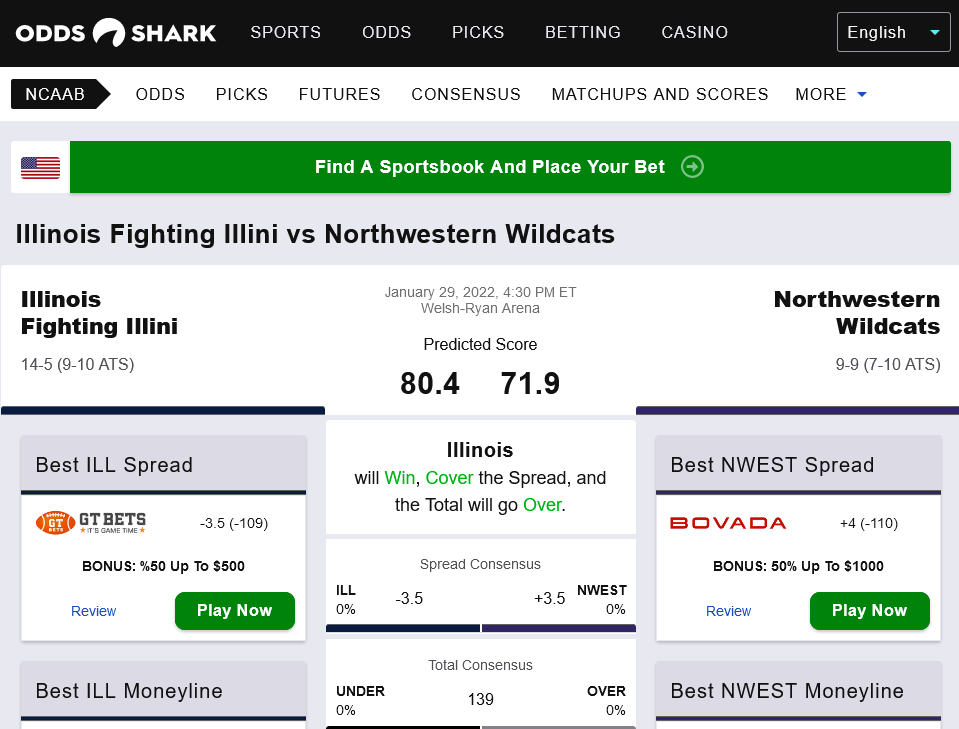
Task: Open the SPORTS menu
Action: 286,32
